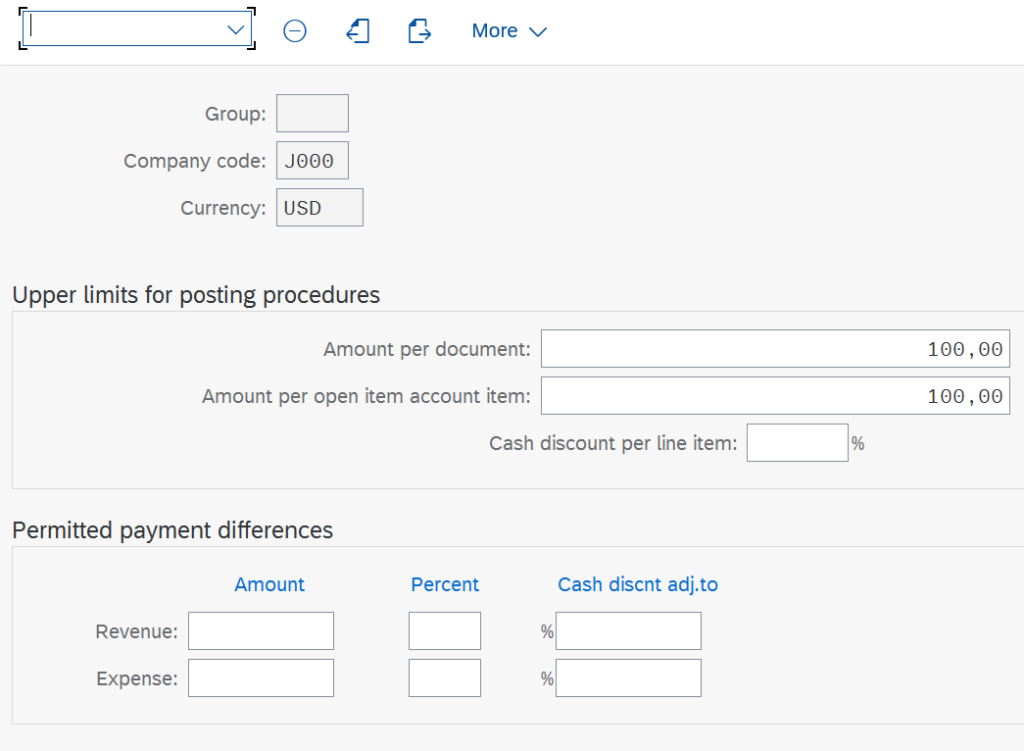Click the Percent column header
Image resolution: width=1024 pixels, height=751 pixels.
click(445, 585)
